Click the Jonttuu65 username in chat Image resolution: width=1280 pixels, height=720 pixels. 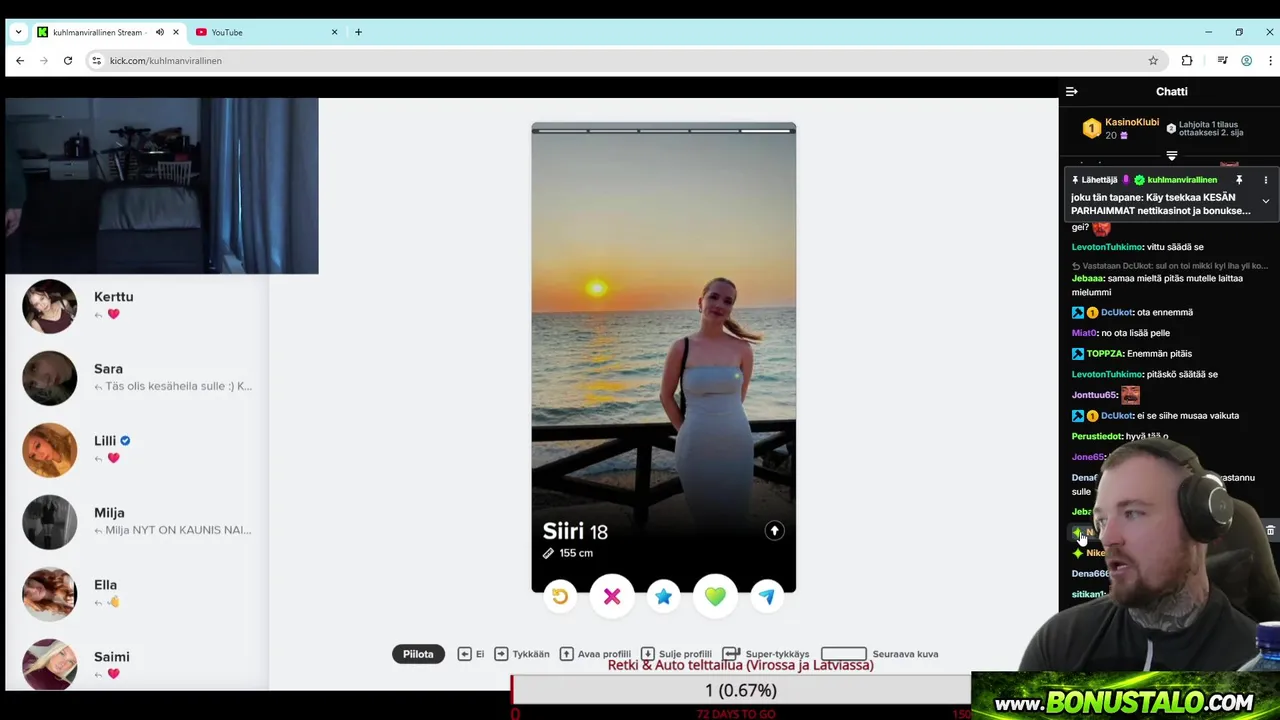[x=1094, y=395]
